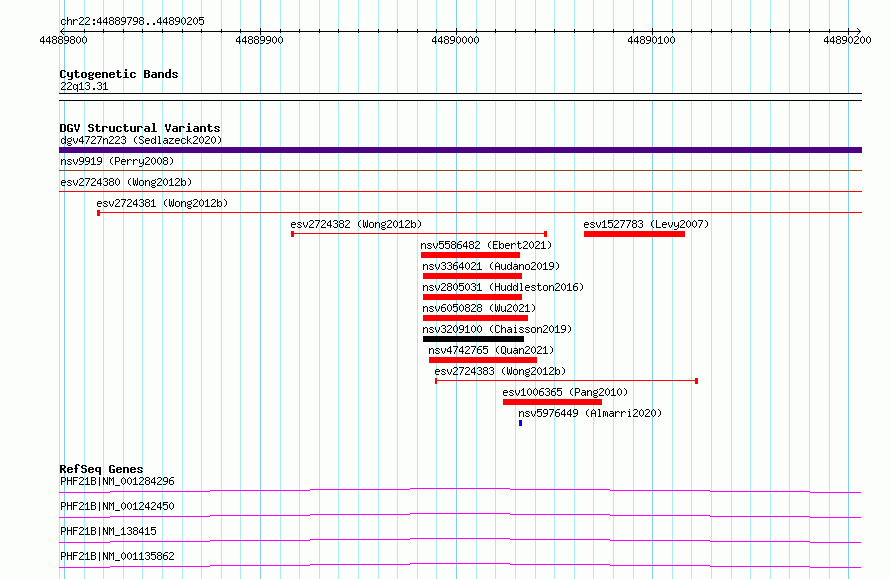Click the 44889900 ruler position label
The image size is (890, 579).
pos(259,40)
